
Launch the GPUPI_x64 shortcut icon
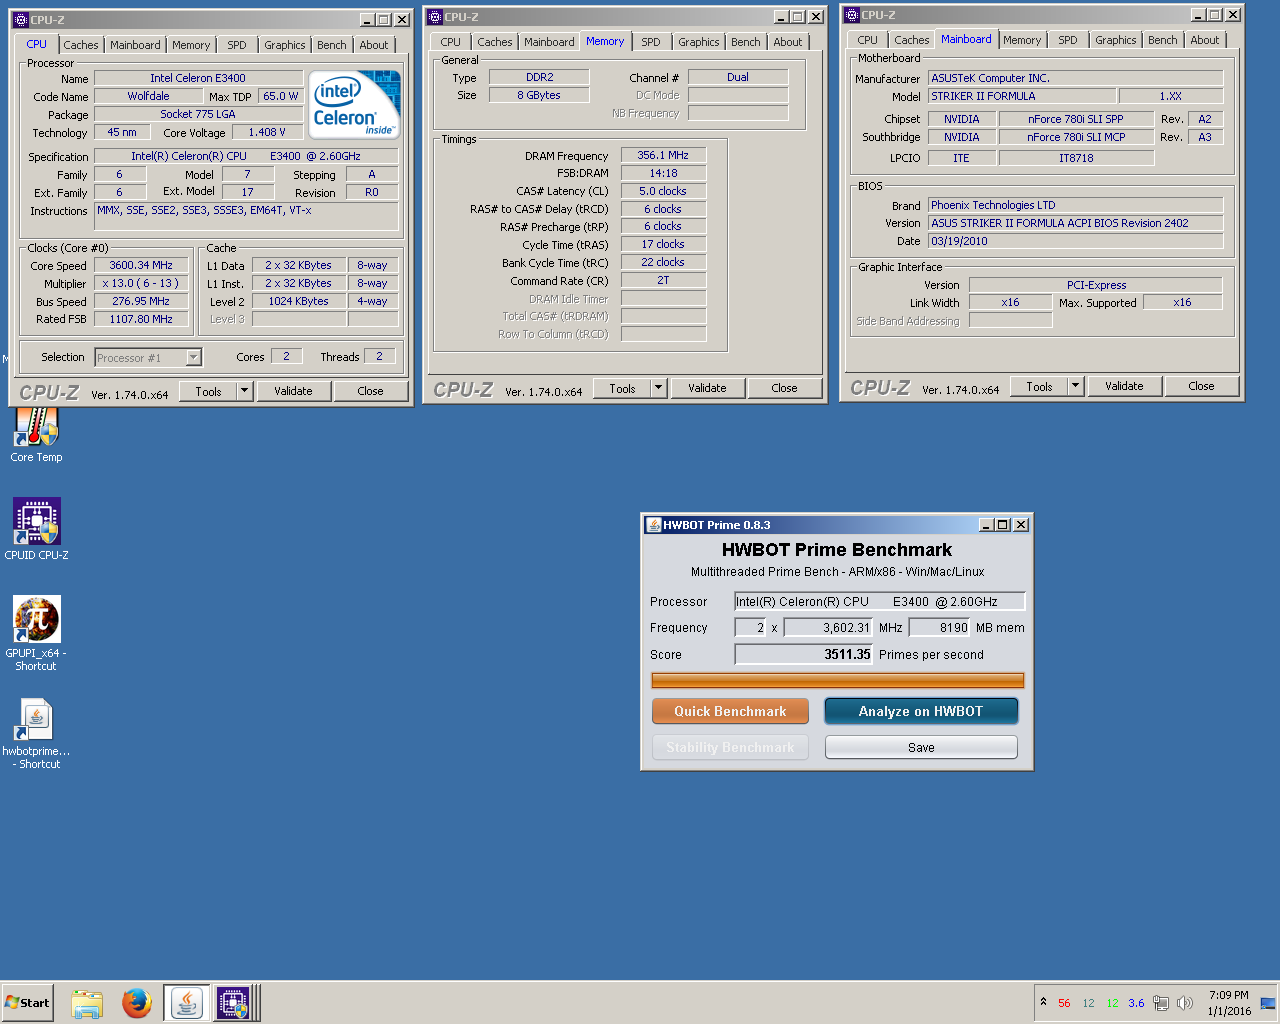click(36, 632)
